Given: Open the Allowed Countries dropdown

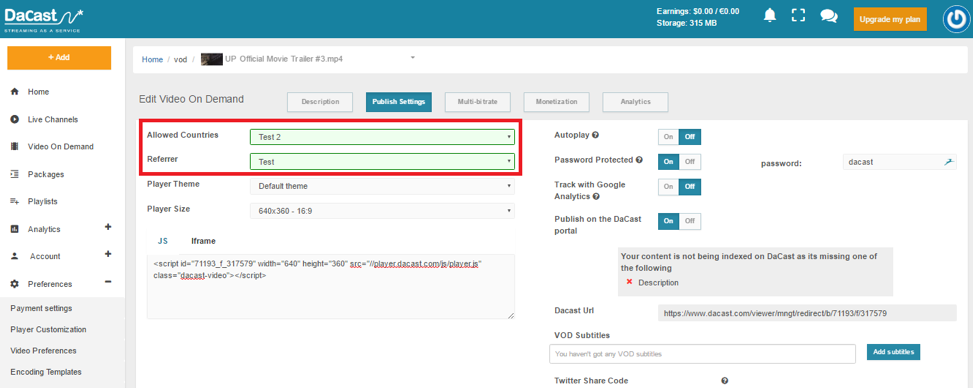Looking at the screenshot, I should (x=382, y=137).
